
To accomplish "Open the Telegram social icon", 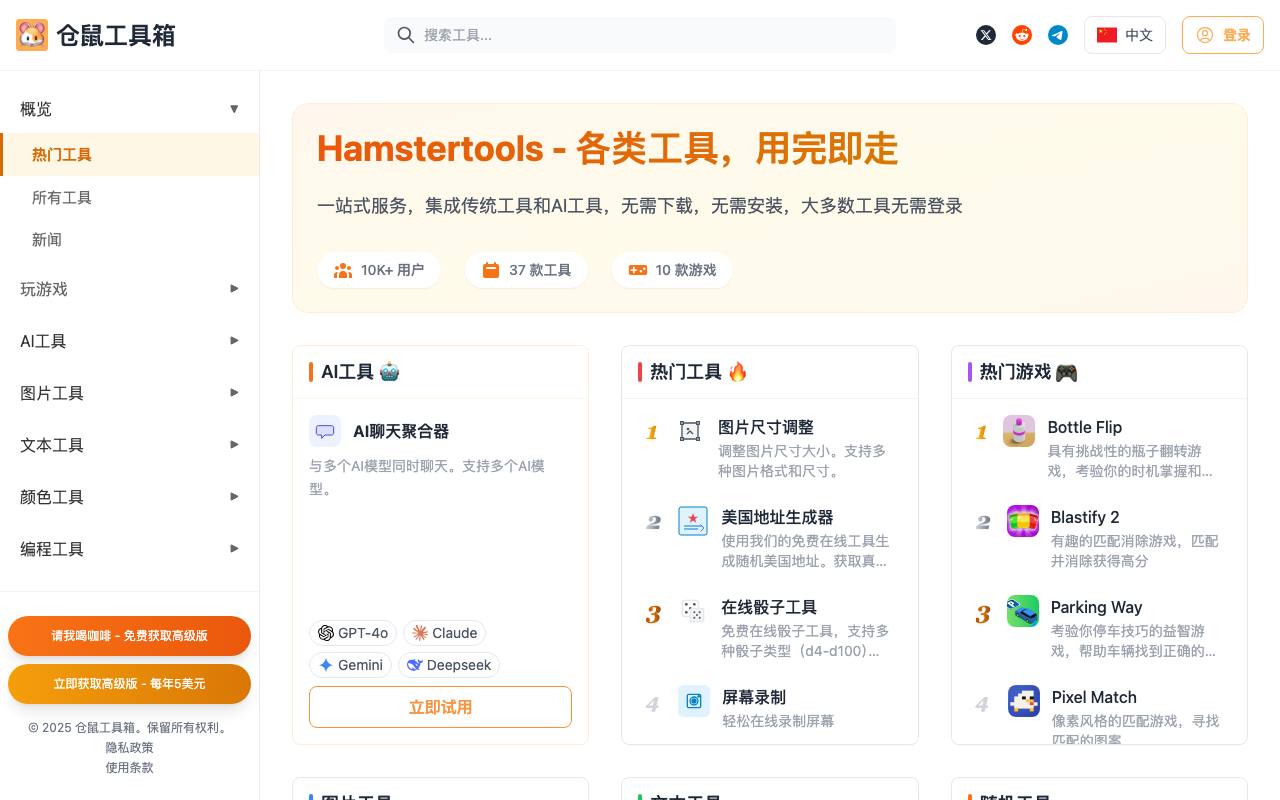I will [x=1058, y=35].
